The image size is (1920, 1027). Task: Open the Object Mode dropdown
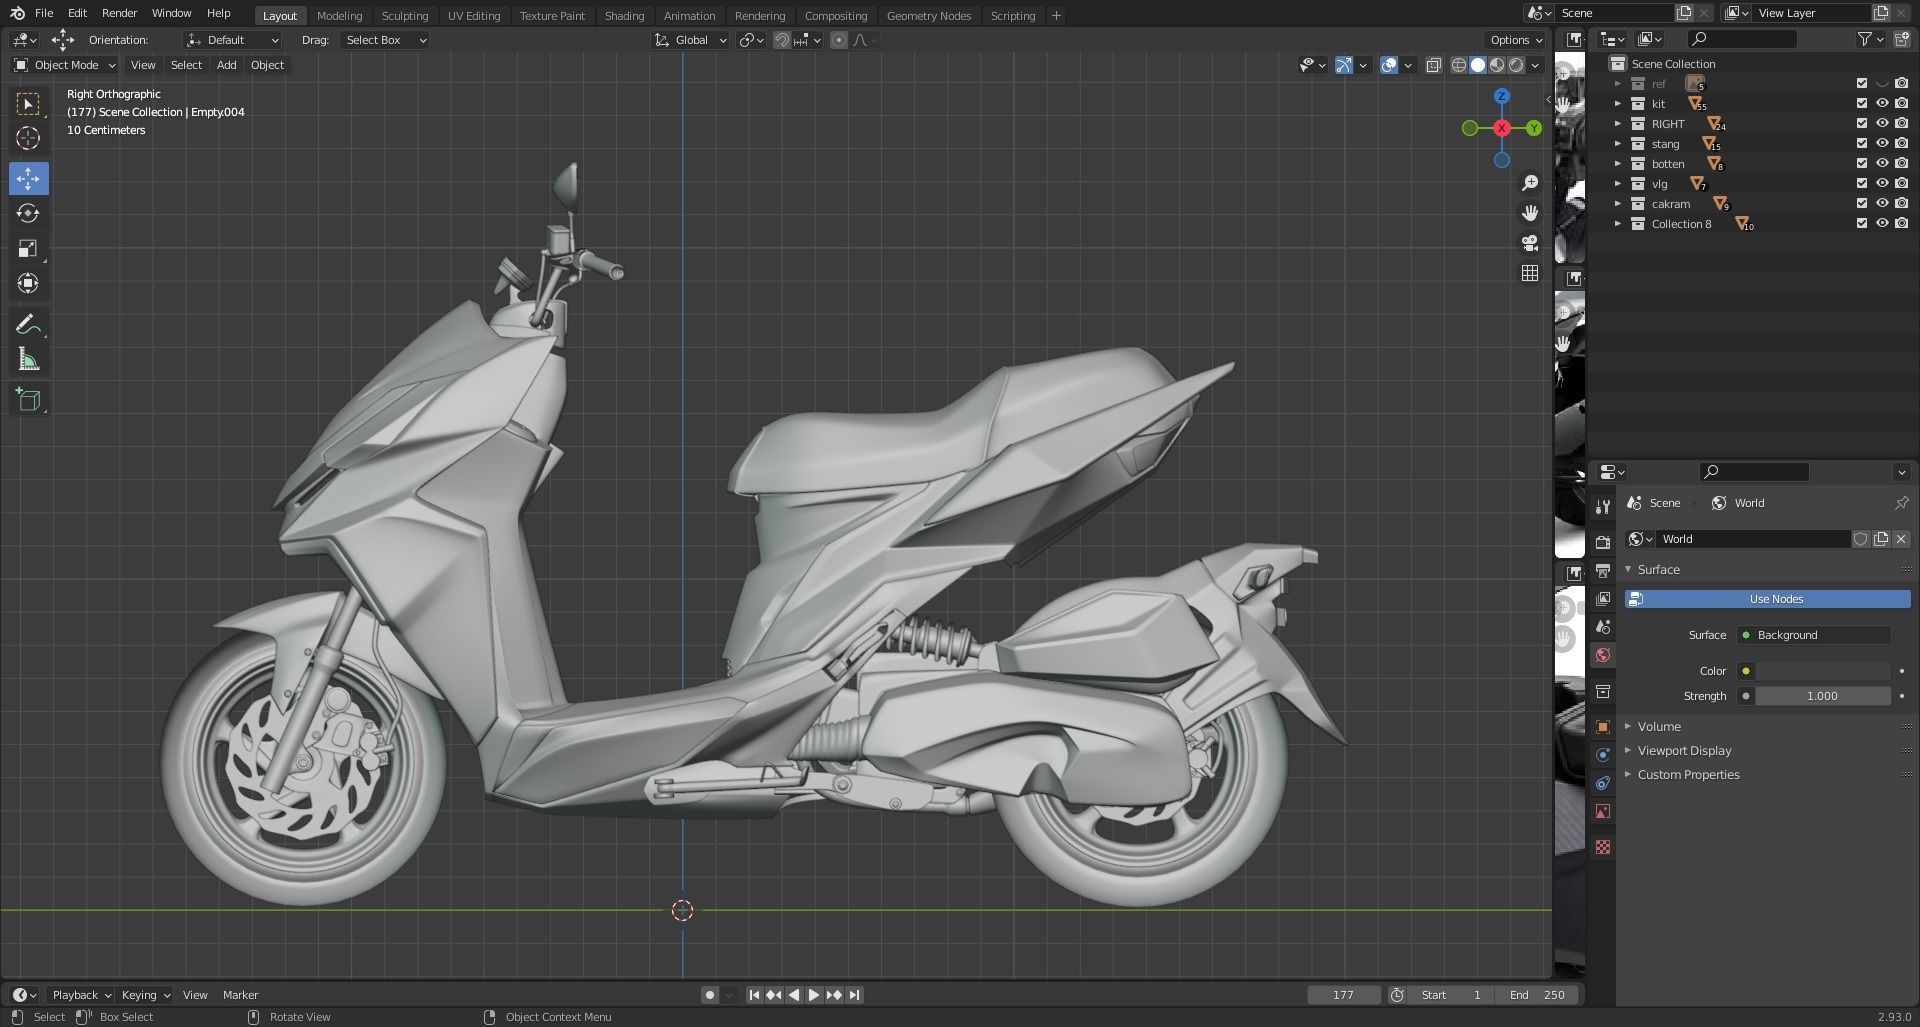click(63, 65)
